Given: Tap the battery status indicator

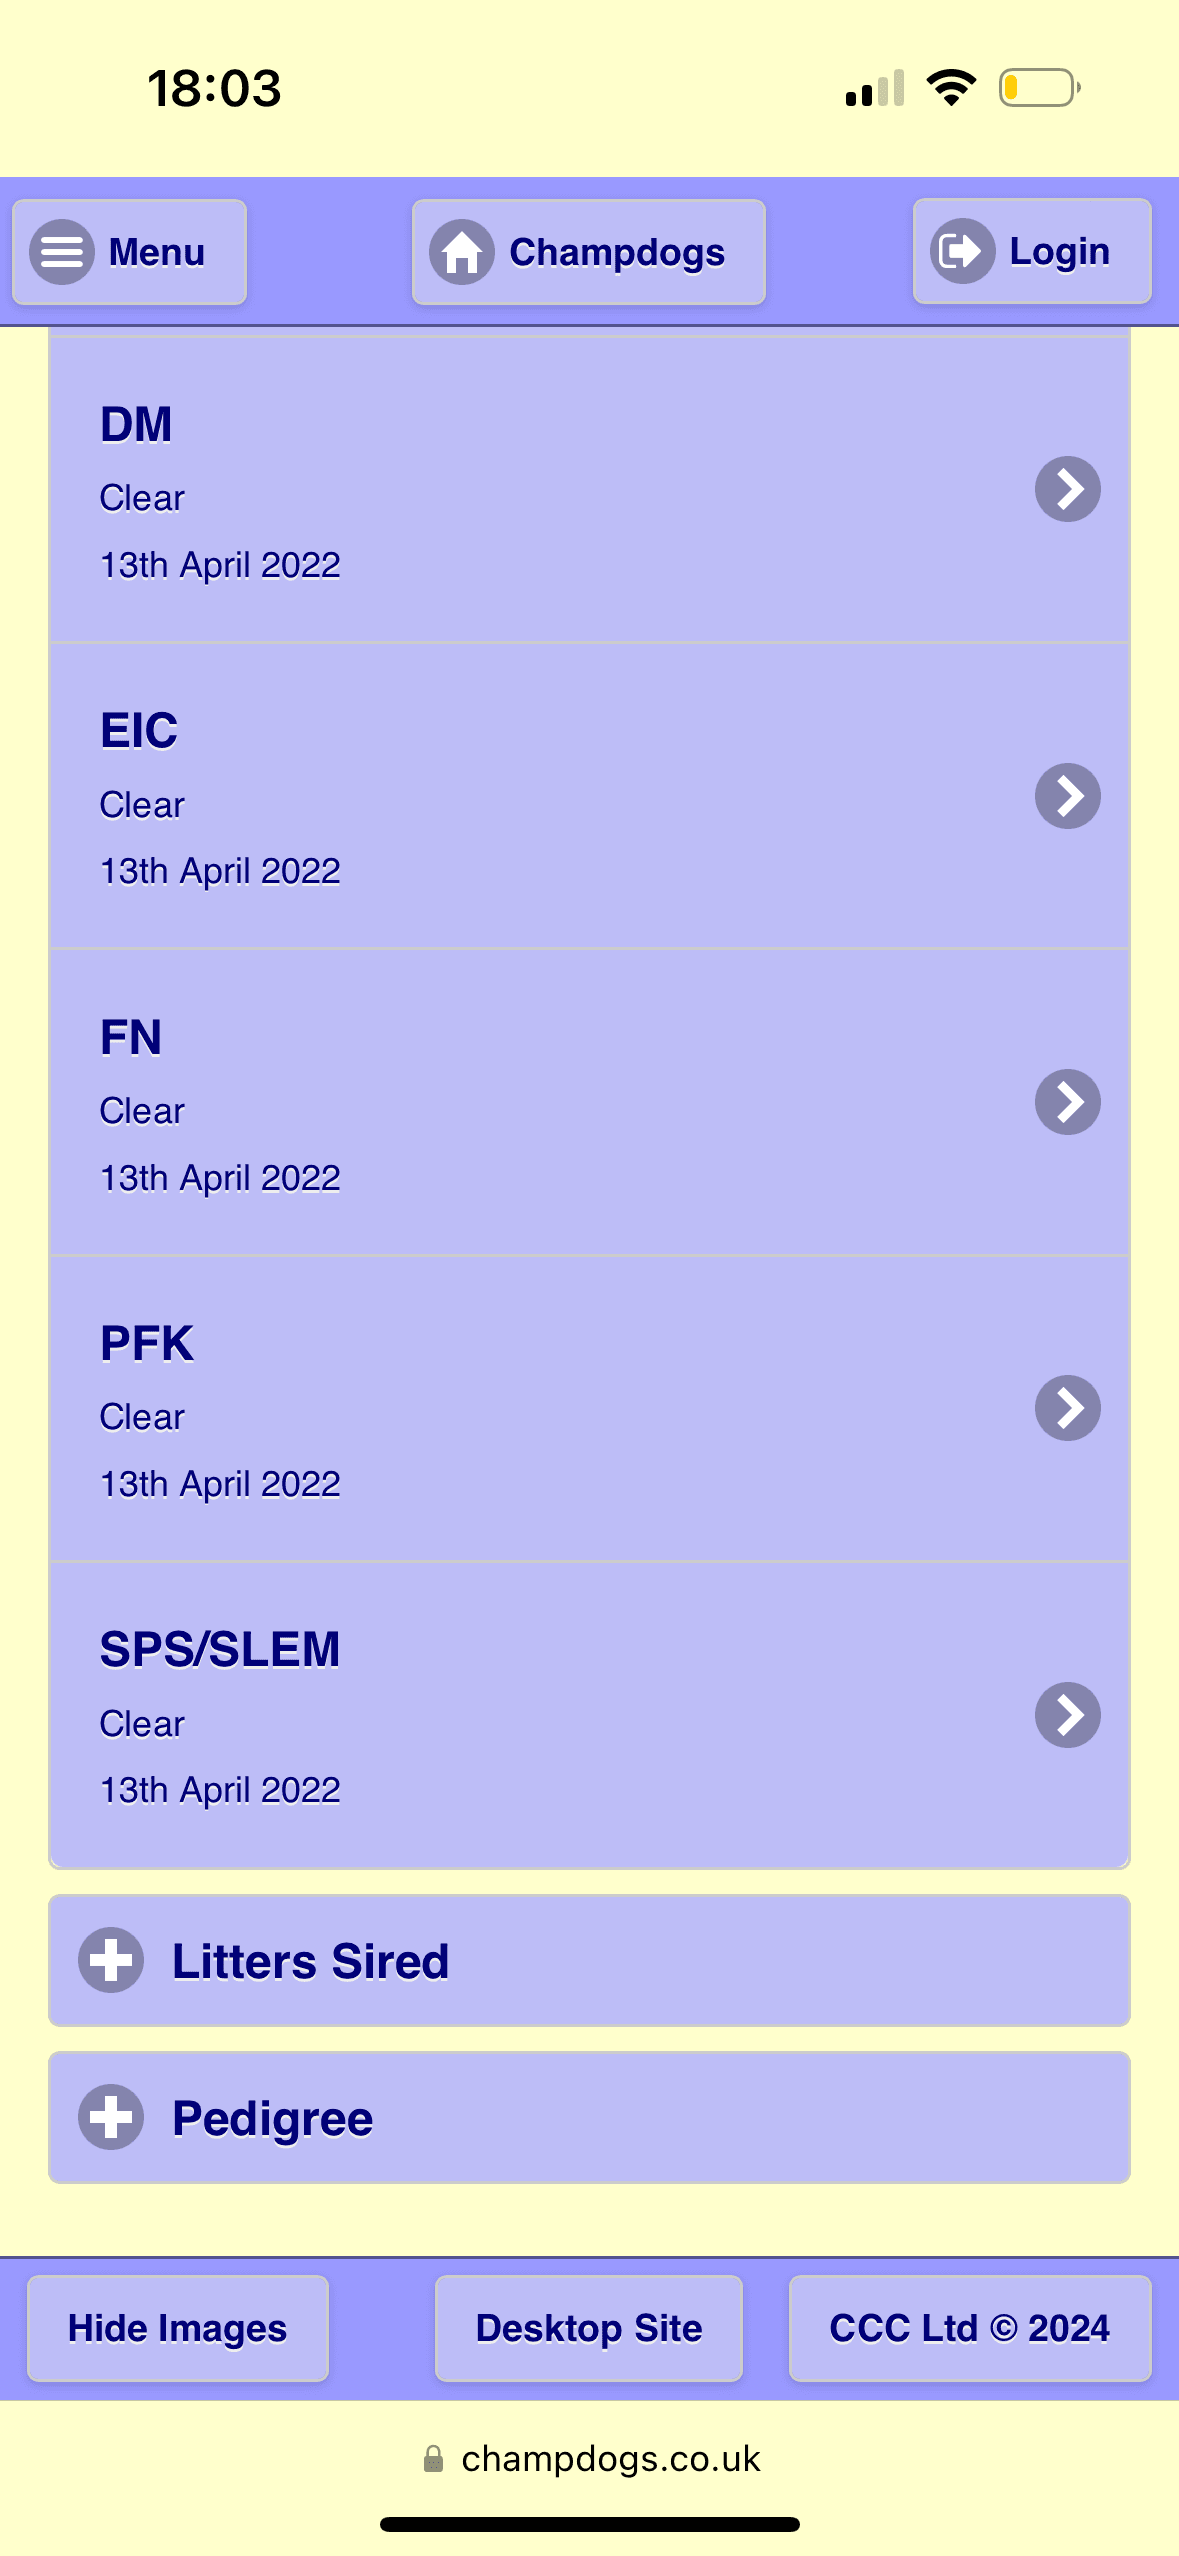Looking at the screenshot, I should 1040,88.
